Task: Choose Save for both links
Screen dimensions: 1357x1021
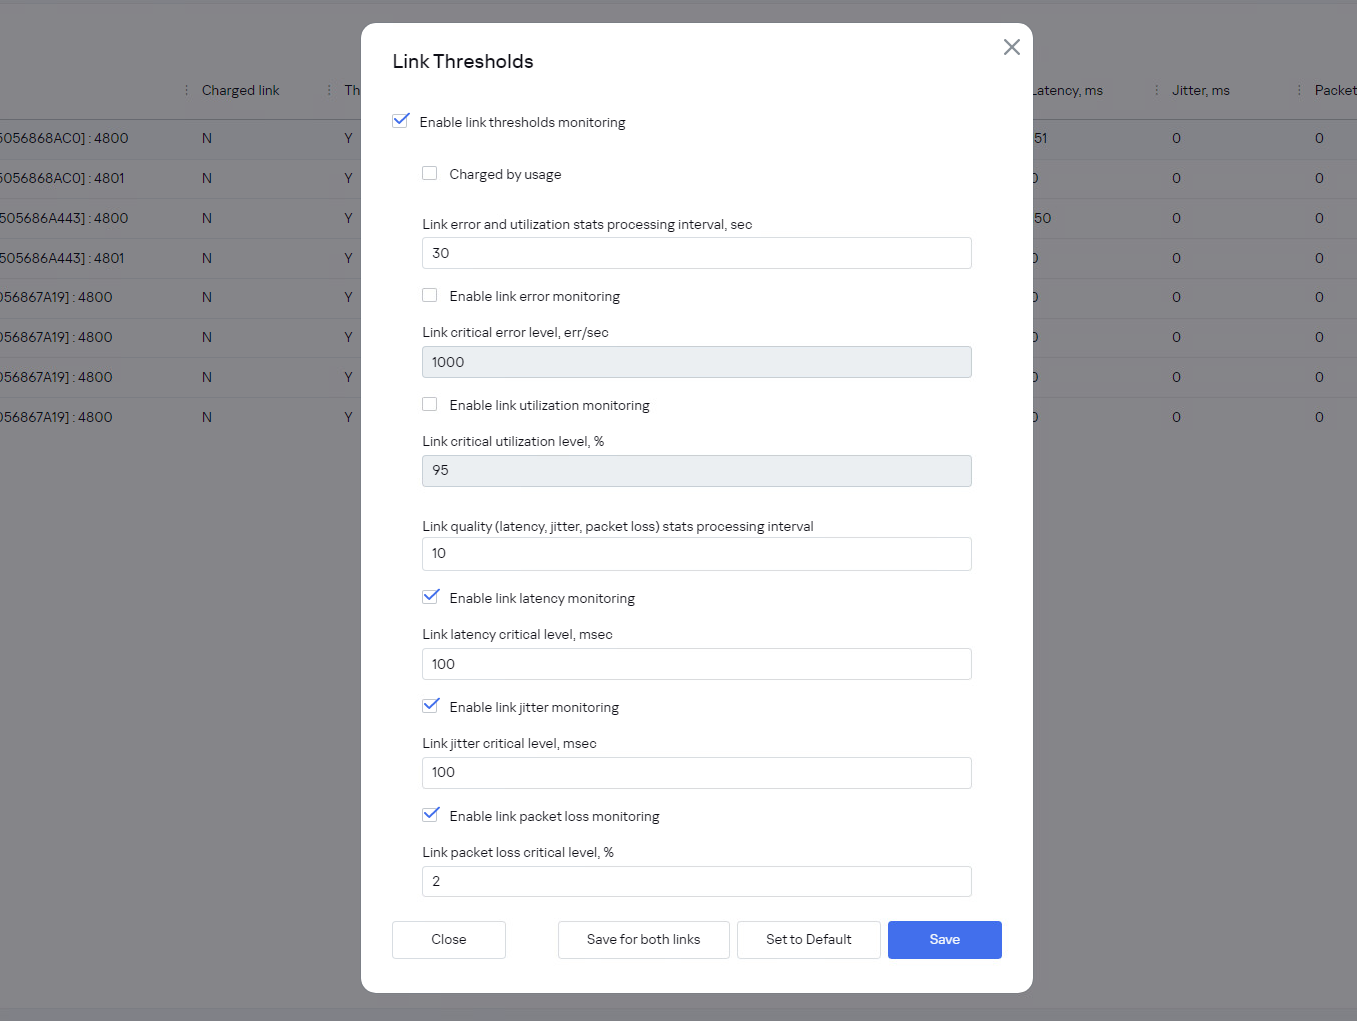Action: coord(643,940)
